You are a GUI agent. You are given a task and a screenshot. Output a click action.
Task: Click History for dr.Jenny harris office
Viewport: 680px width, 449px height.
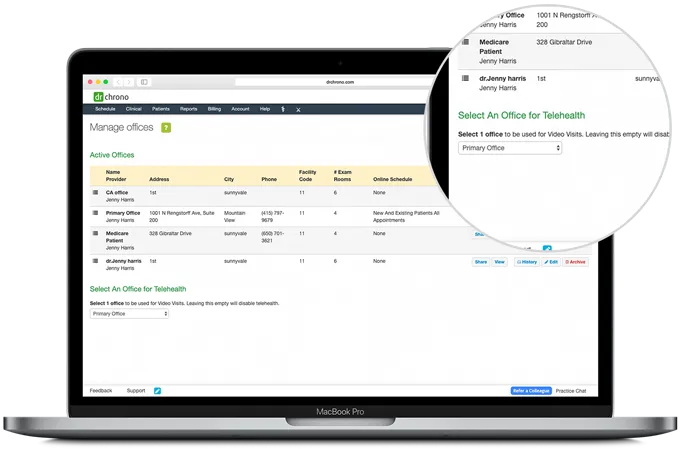[x=527, y=262]
